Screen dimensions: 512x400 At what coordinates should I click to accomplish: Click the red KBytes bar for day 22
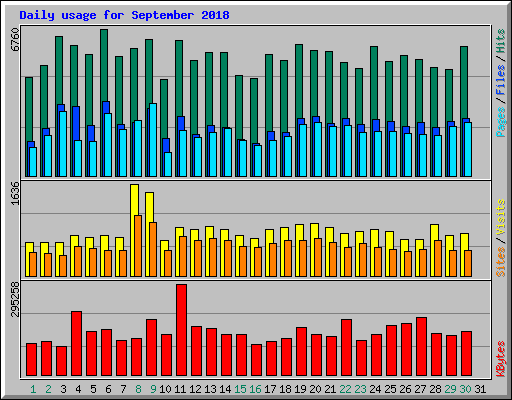click(x=347, y=348)
